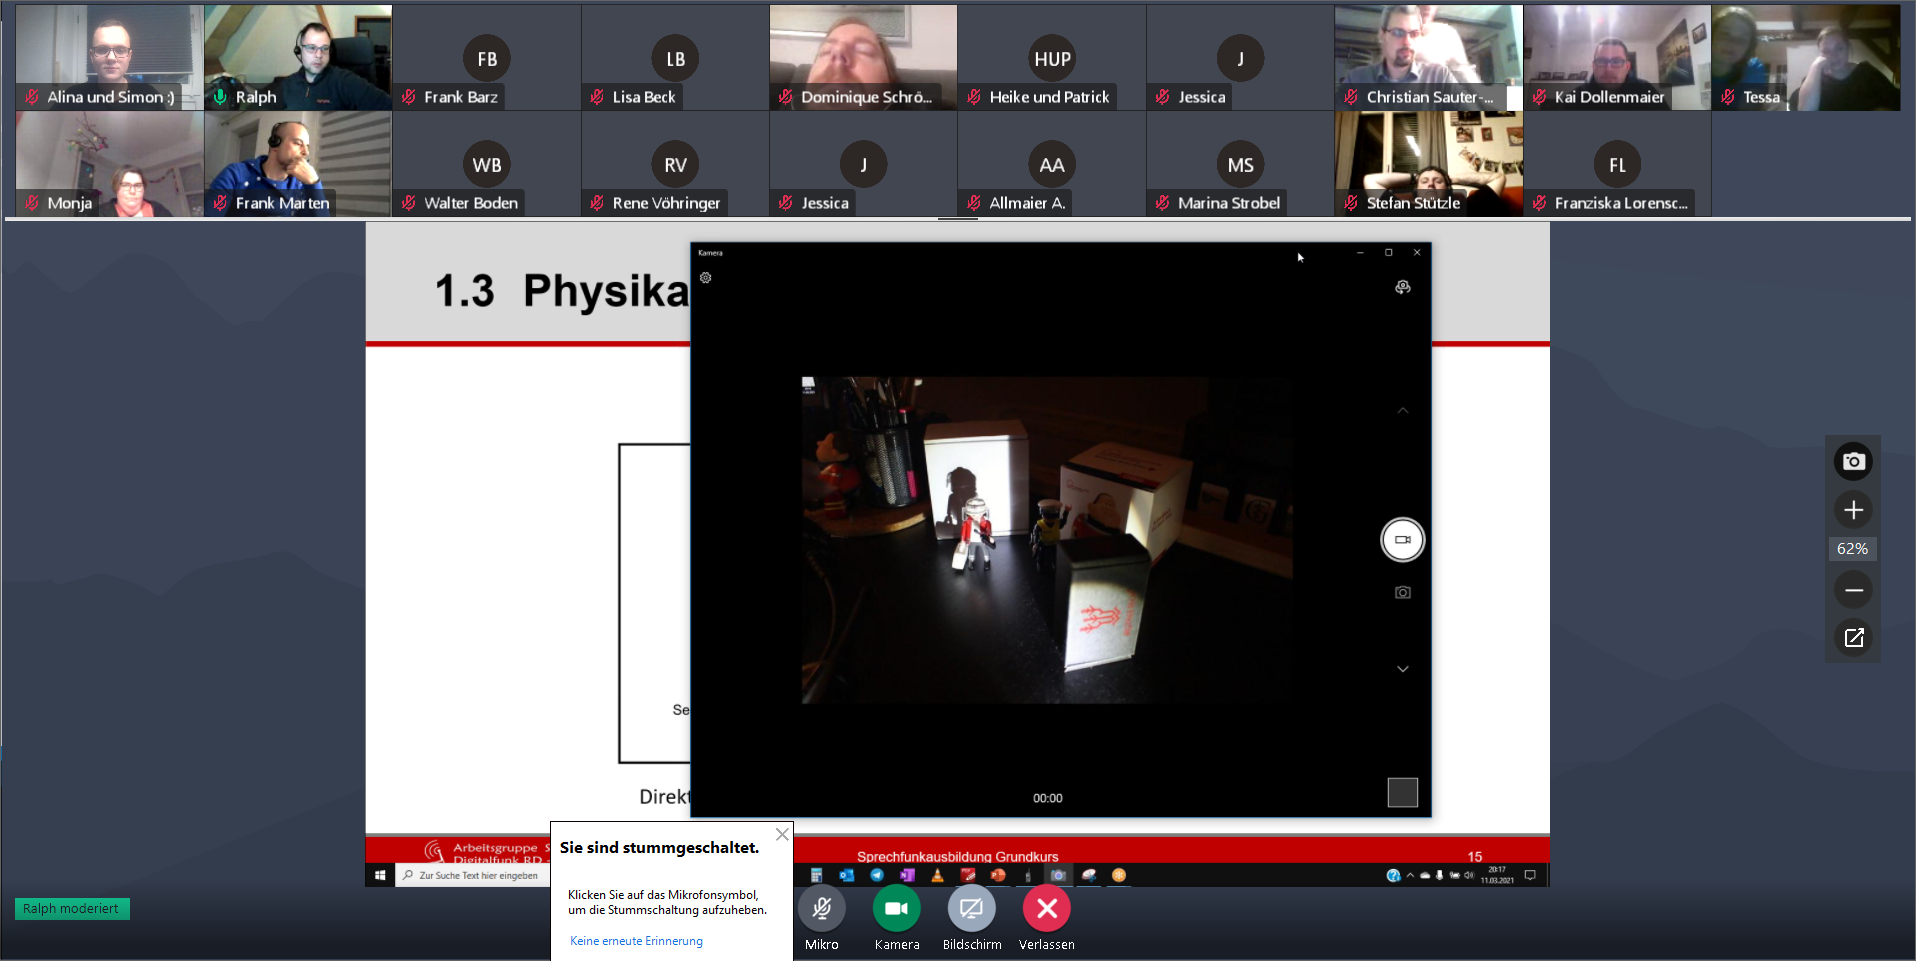Select Rene Vöhringer participant tile
Viewport: 1916px width, 961px height.
pos(675,164)
